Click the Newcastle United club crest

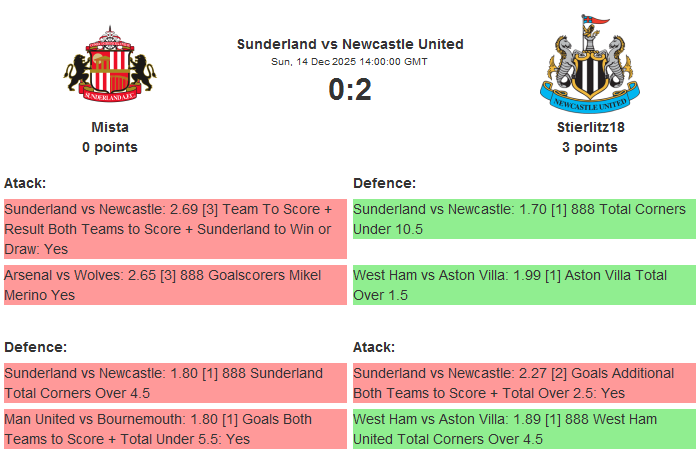coord(589,64)
